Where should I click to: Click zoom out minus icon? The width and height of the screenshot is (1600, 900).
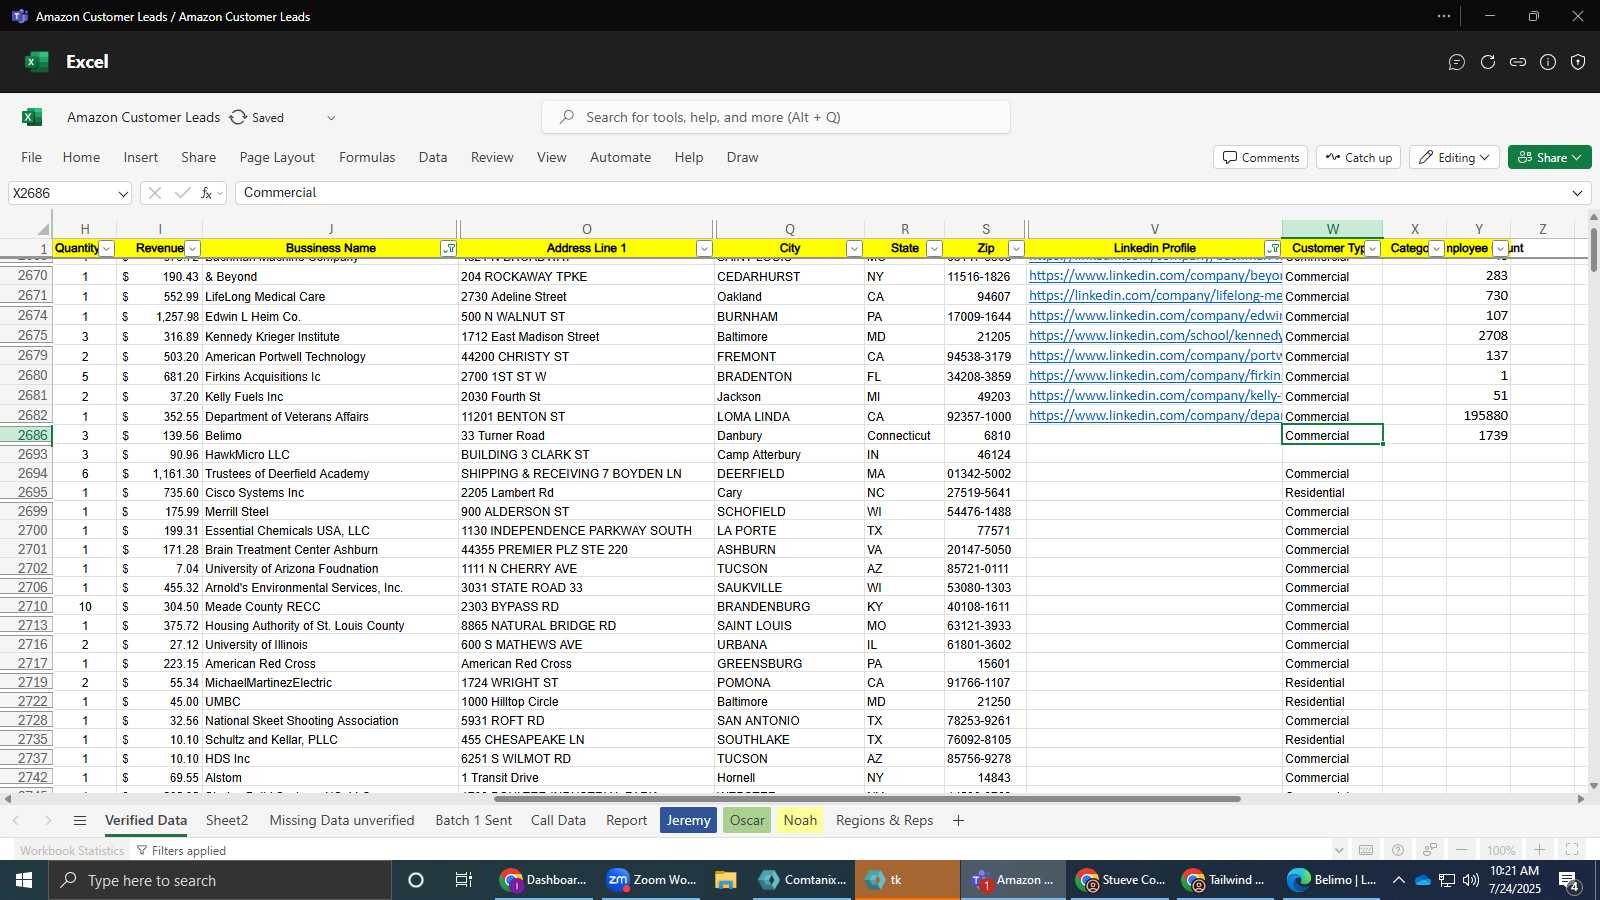1462,850
